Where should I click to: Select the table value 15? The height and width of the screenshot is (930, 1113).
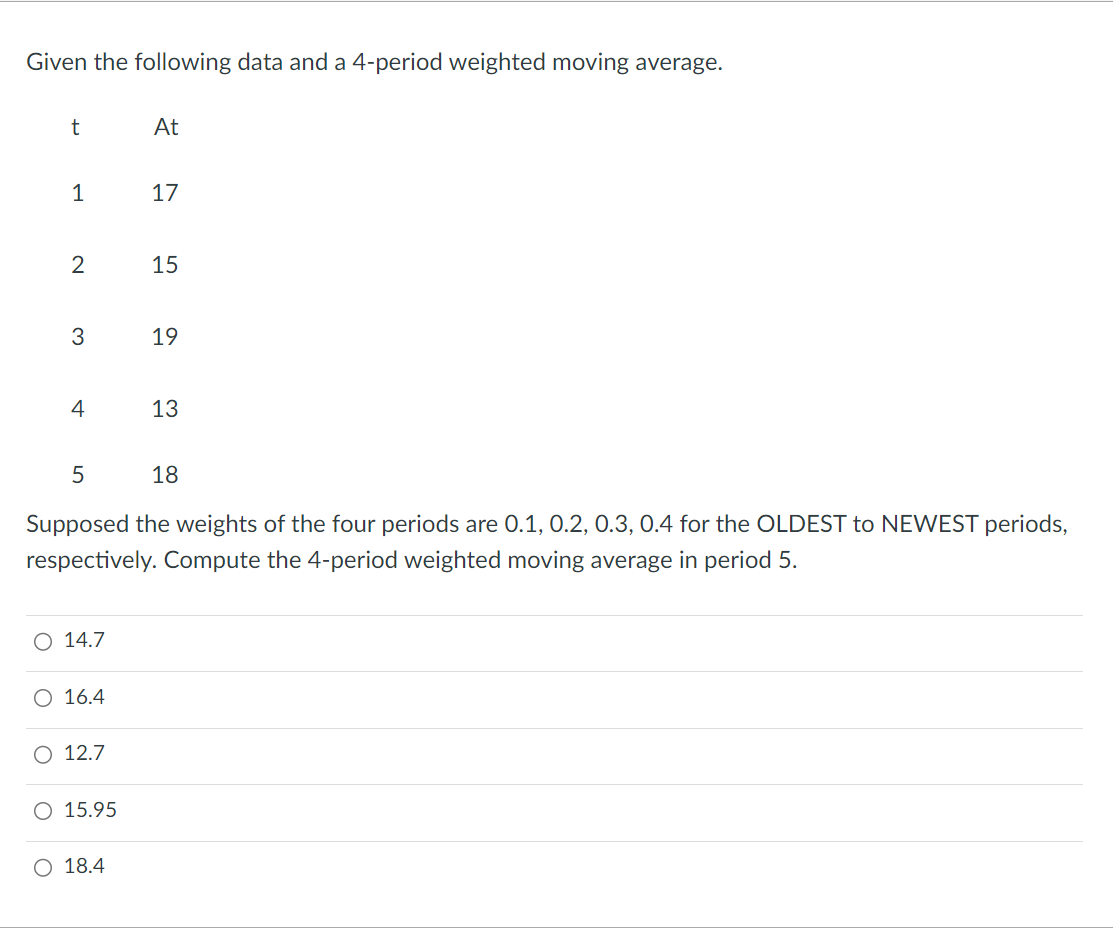pos(166,265)
